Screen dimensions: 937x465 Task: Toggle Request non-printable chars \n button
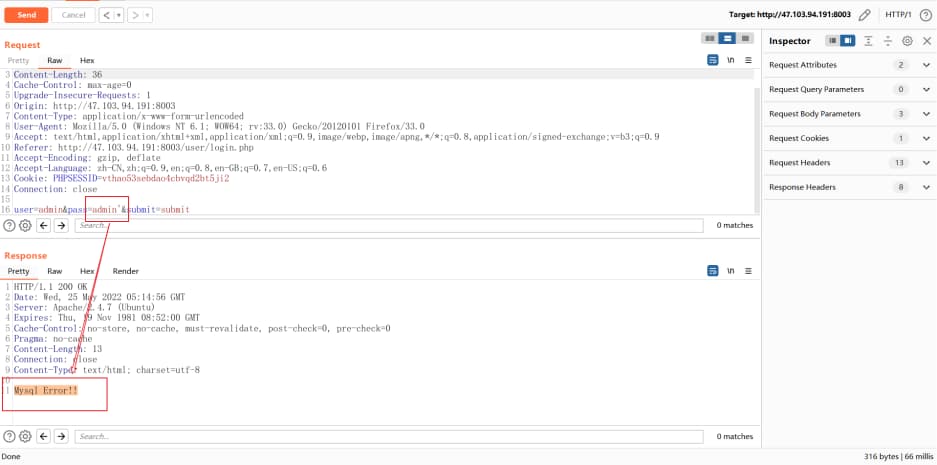pos(730,60)
